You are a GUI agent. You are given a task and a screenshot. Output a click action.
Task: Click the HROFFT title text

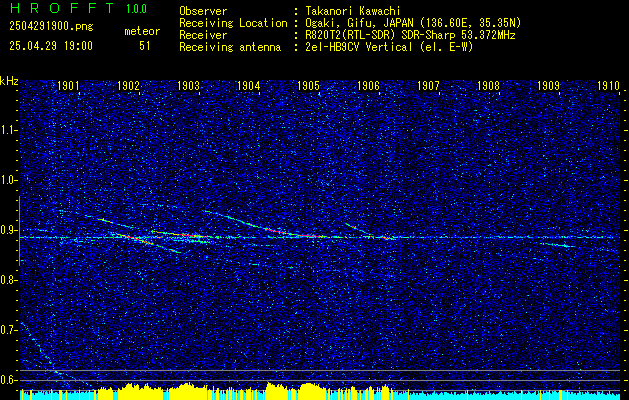tap(62, 8)
